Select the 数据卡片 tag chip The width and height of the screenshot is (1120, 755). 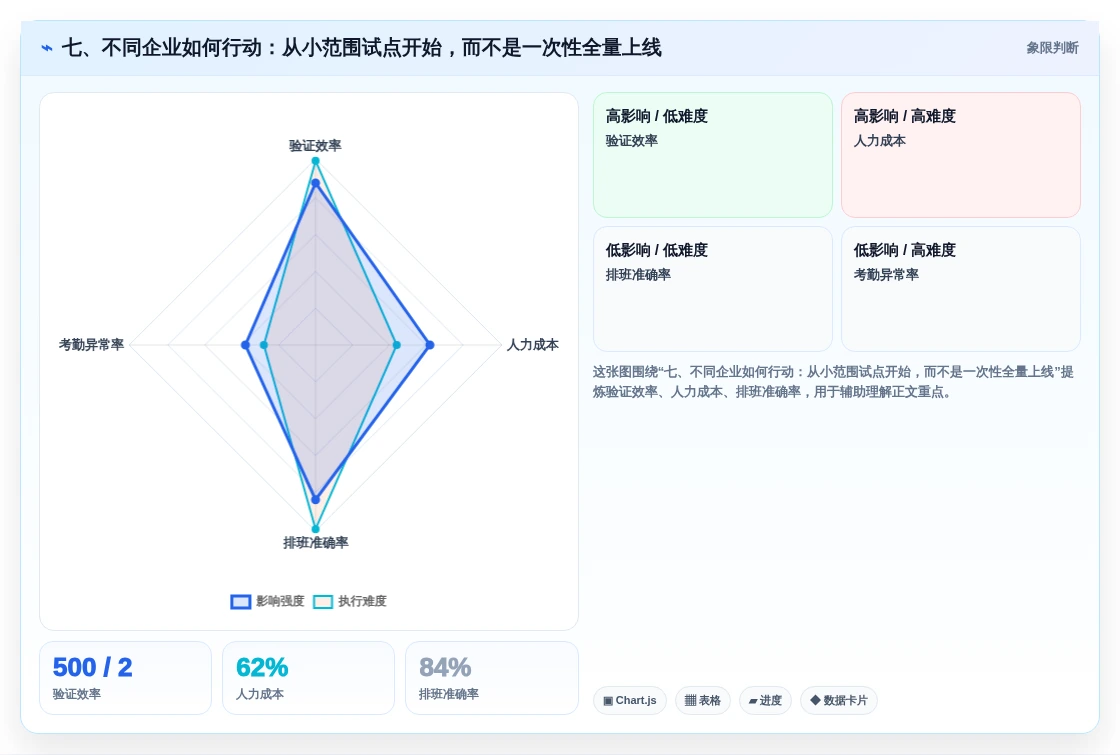tap(839, 700)
